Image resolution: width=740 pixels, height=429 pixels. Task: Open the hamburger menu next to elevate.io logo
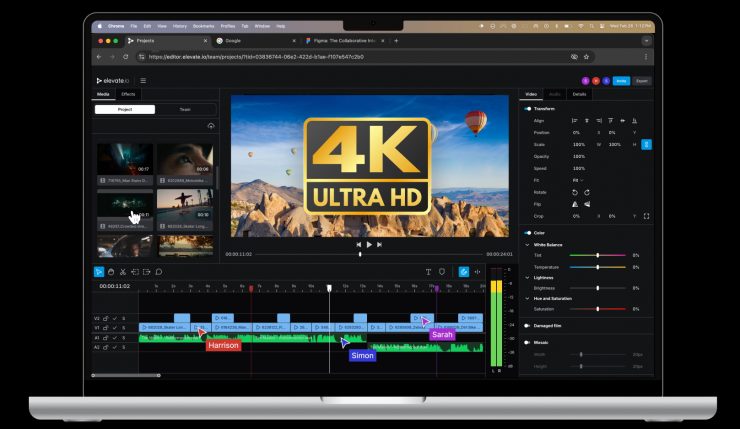pos(143,80)
